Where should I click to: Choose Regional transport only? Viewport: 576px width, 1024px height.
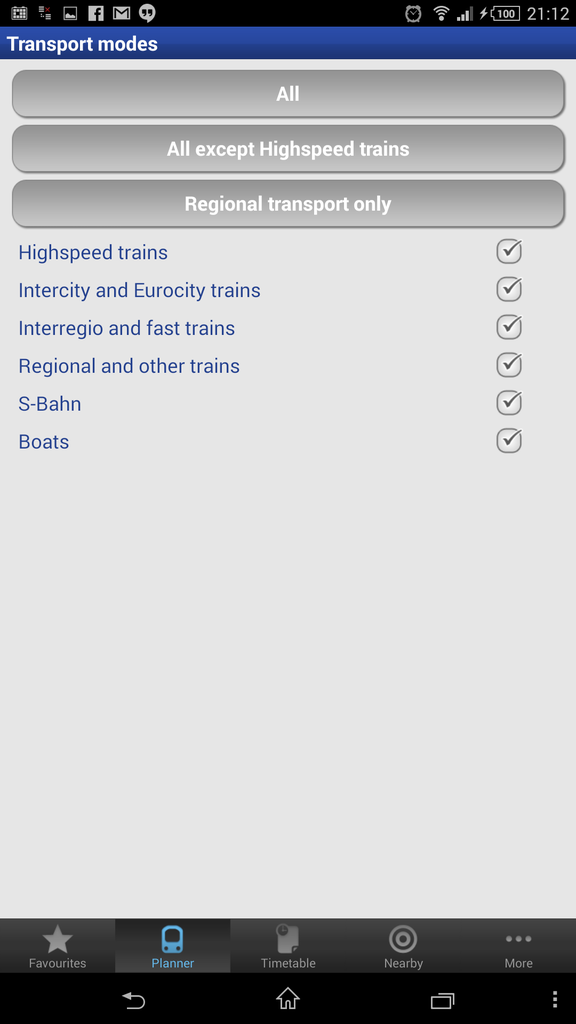point(288,204)
